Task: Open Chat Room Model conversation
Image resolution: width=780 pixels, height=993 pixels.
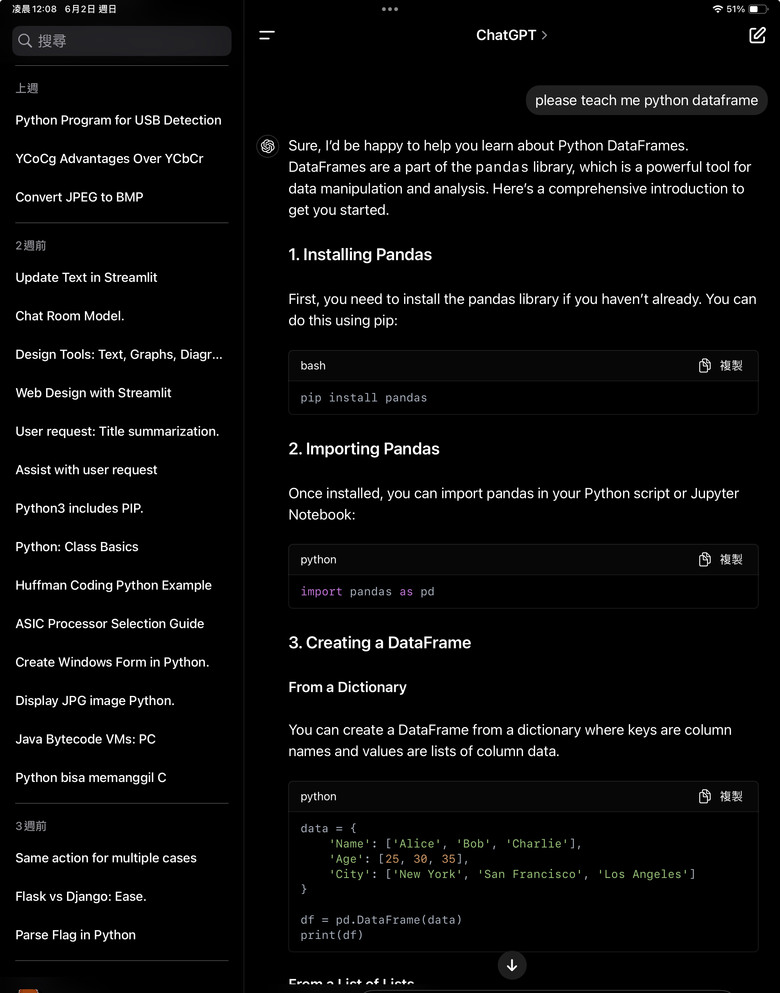Action: [70, 316]
